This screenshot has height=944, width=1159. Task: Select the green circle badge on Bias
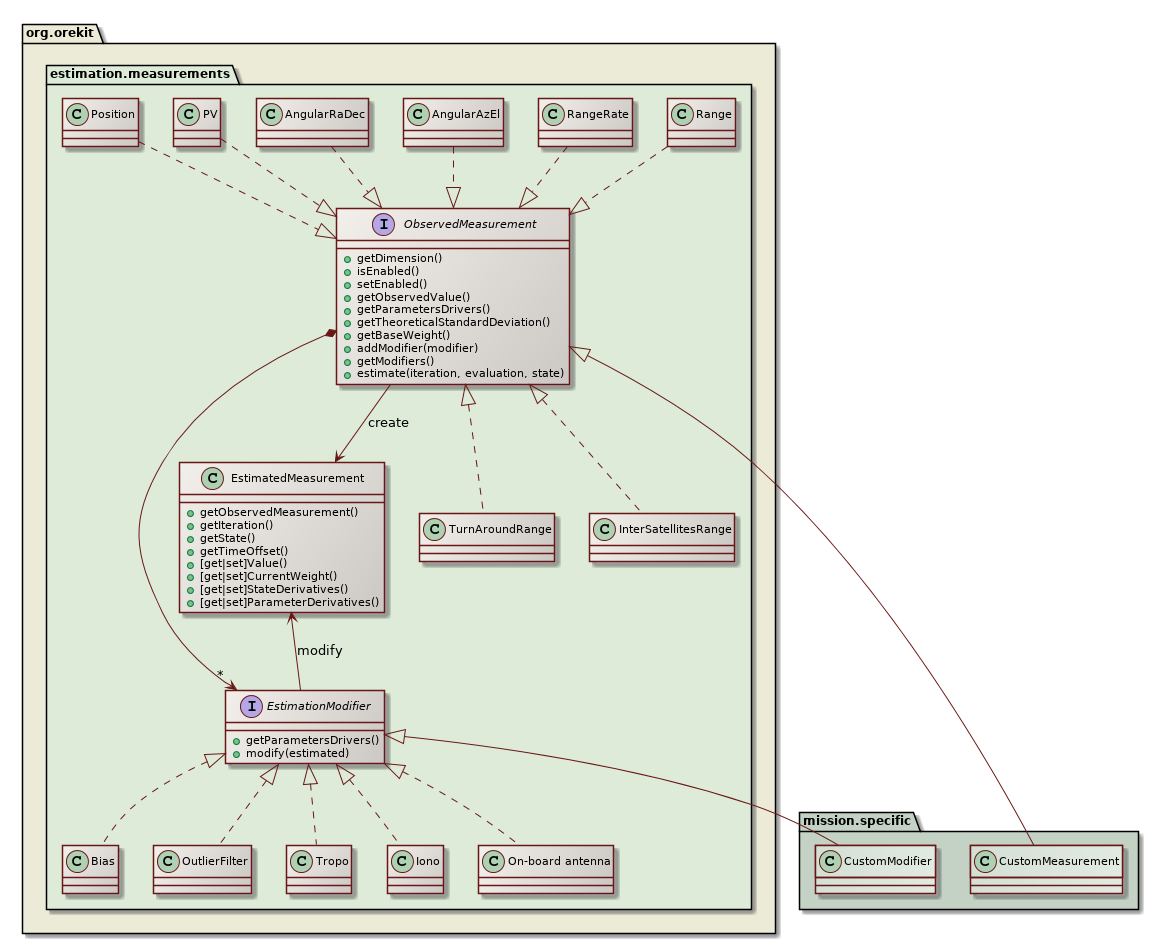coord(76,860)
